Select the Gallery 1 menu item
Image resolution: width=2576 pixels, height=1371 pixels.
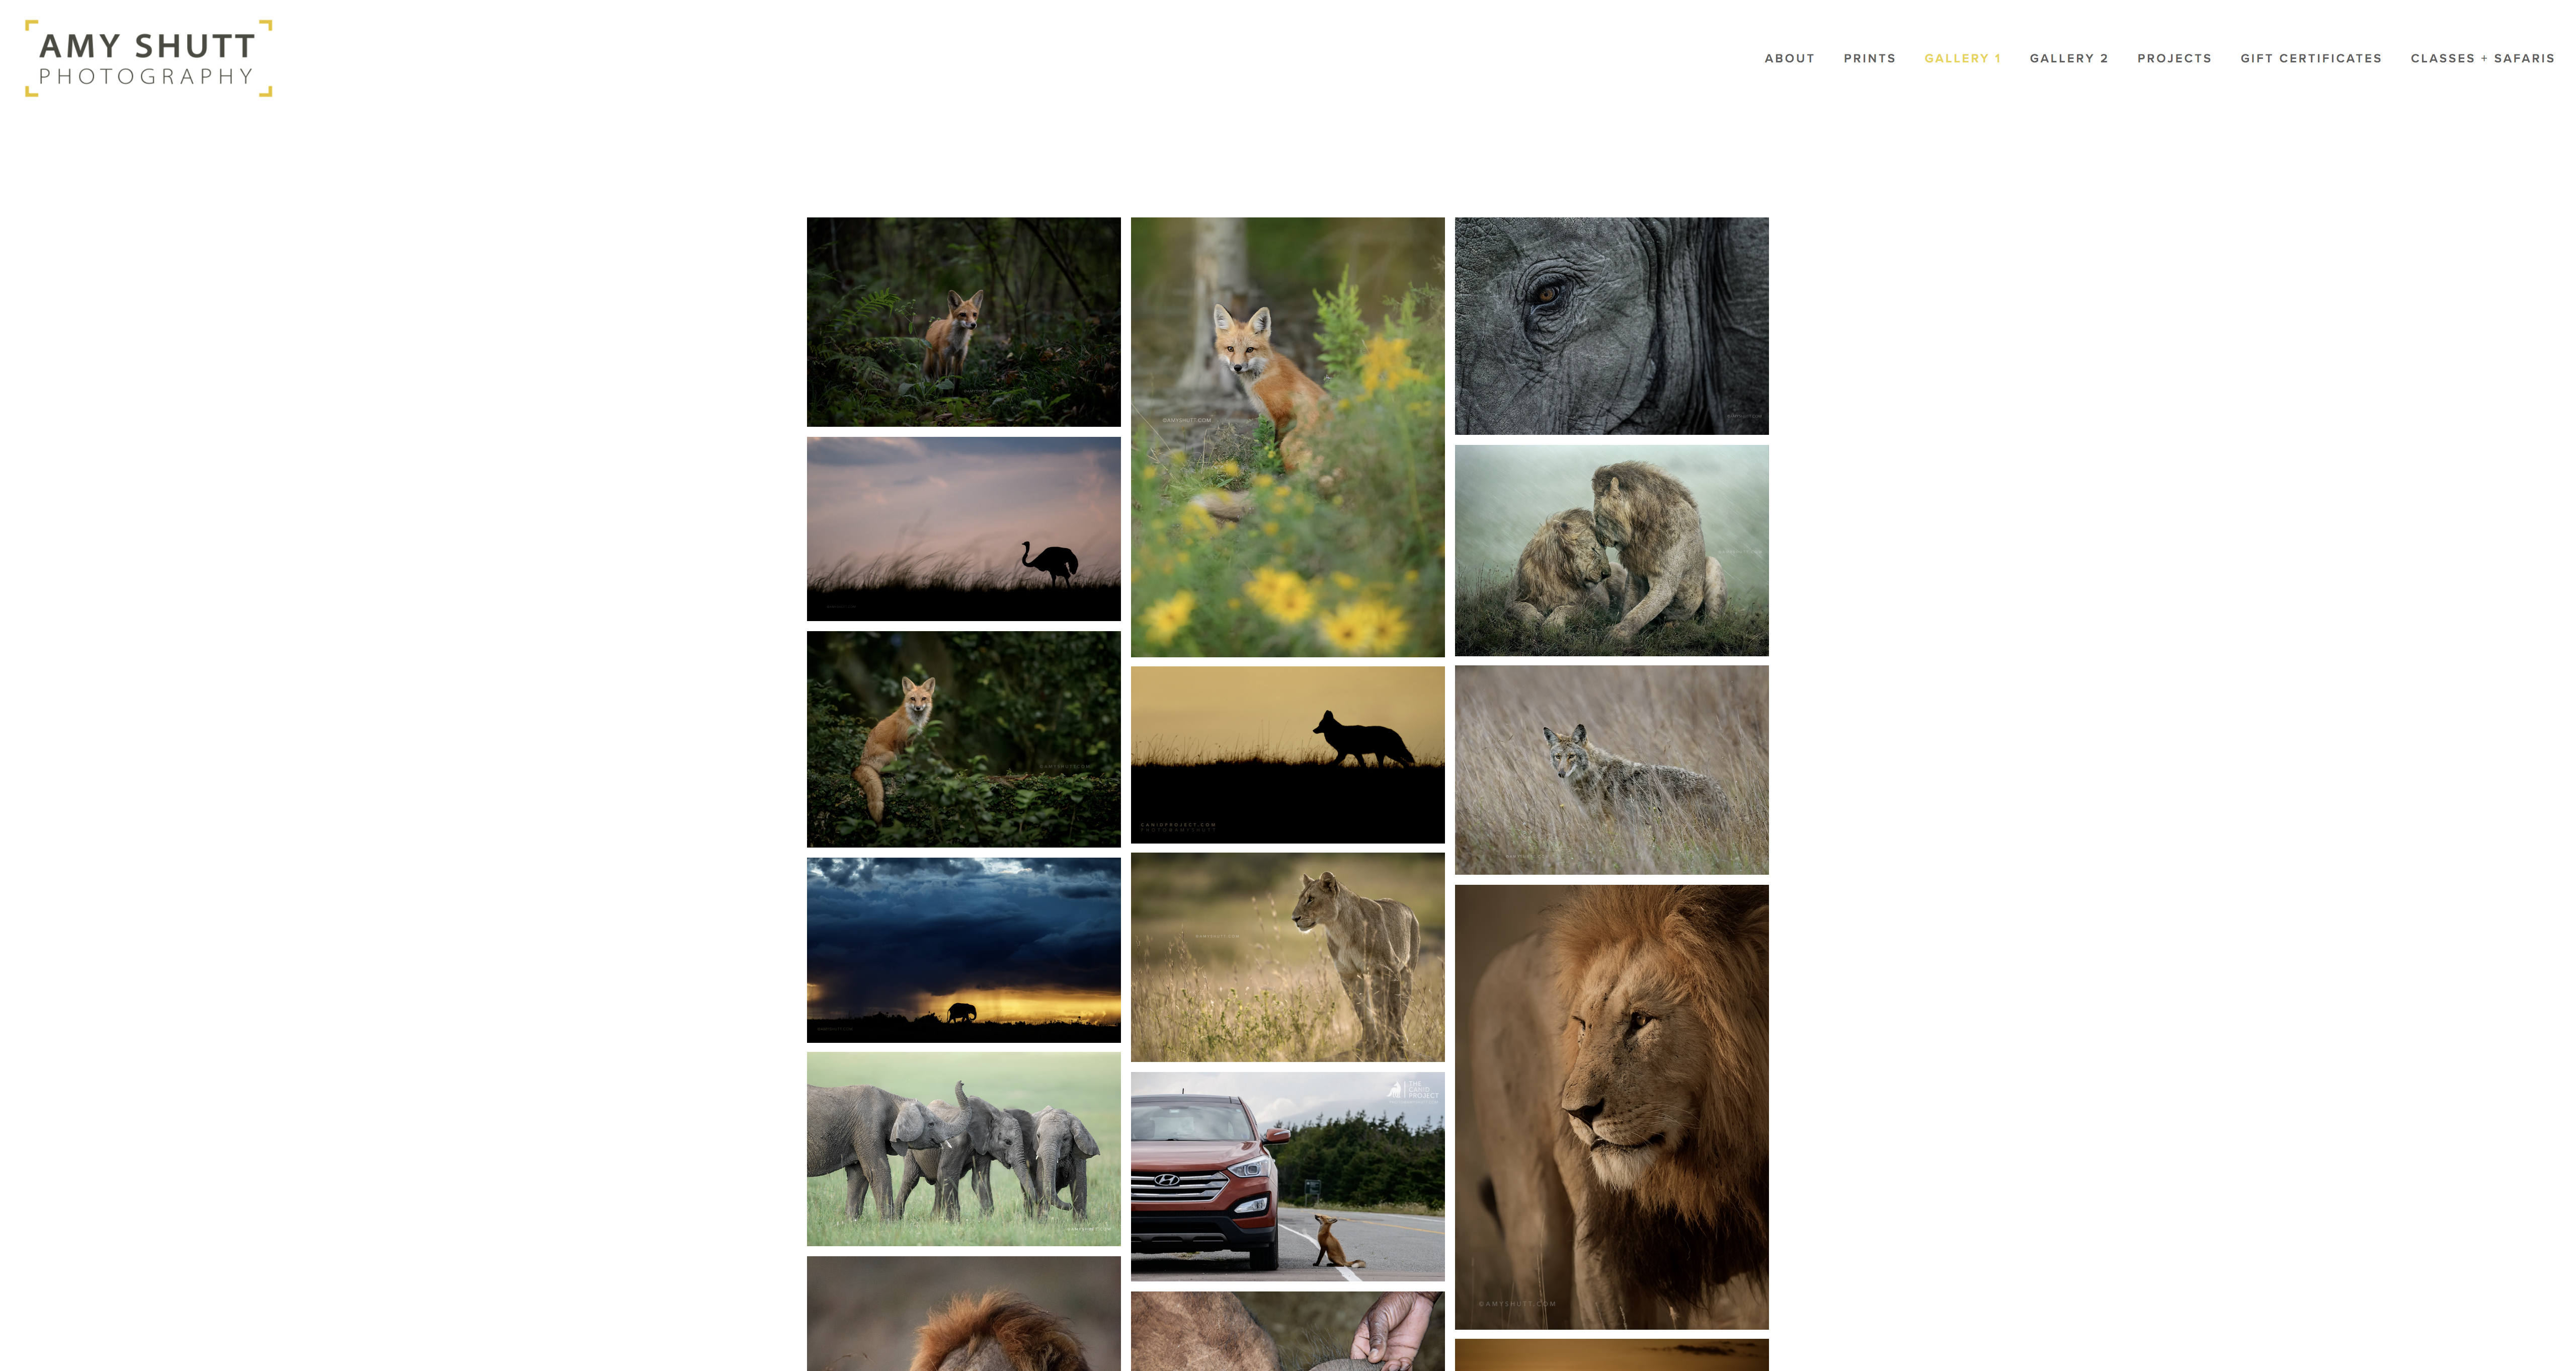click(1962, 59)
